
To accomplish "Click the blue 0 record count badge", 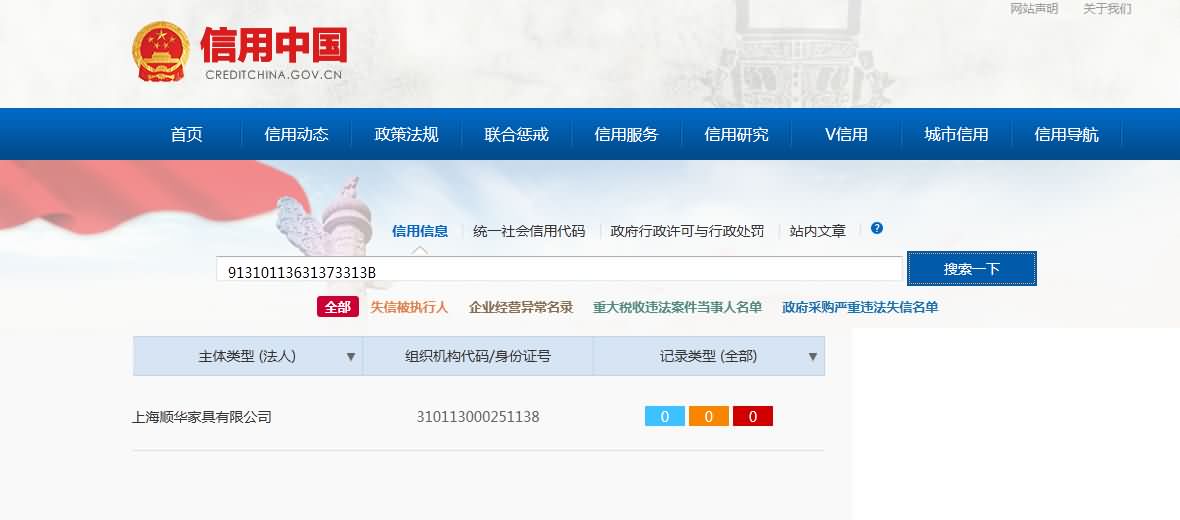I will 665,416.
